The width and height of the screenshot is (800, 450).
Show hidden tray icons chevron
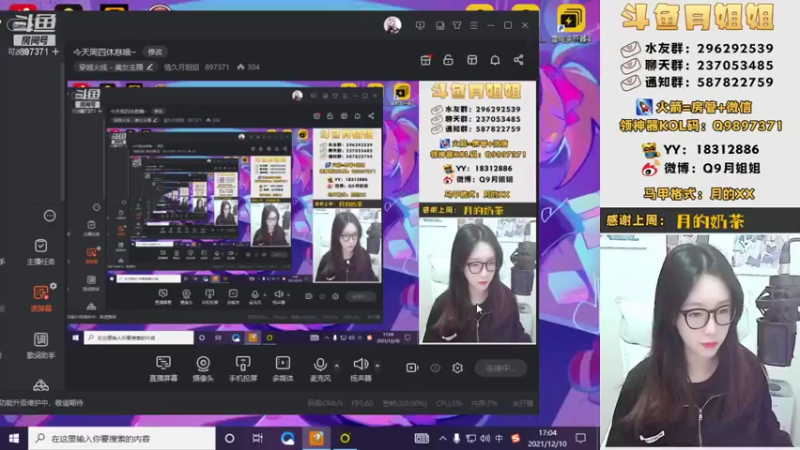pos(442,438)
